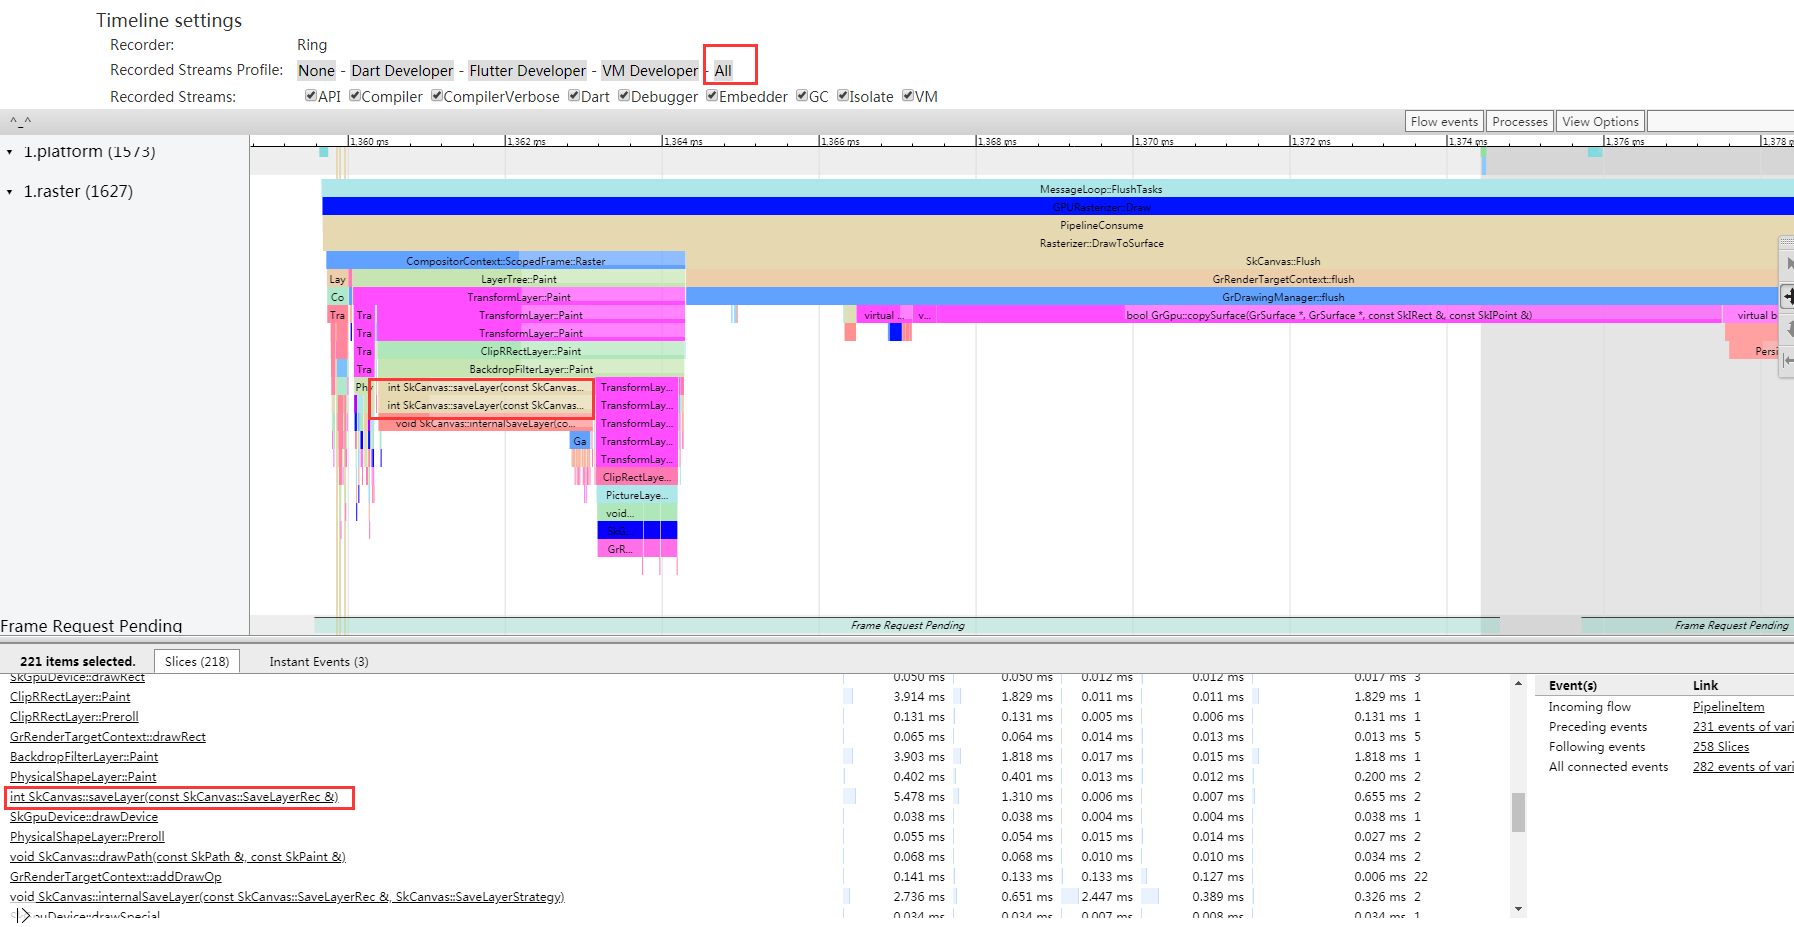Viewport: 1794px width, 927px height.
Task: Select the bool GrGpu::copySurface slice
Action: coord(1328,315)
